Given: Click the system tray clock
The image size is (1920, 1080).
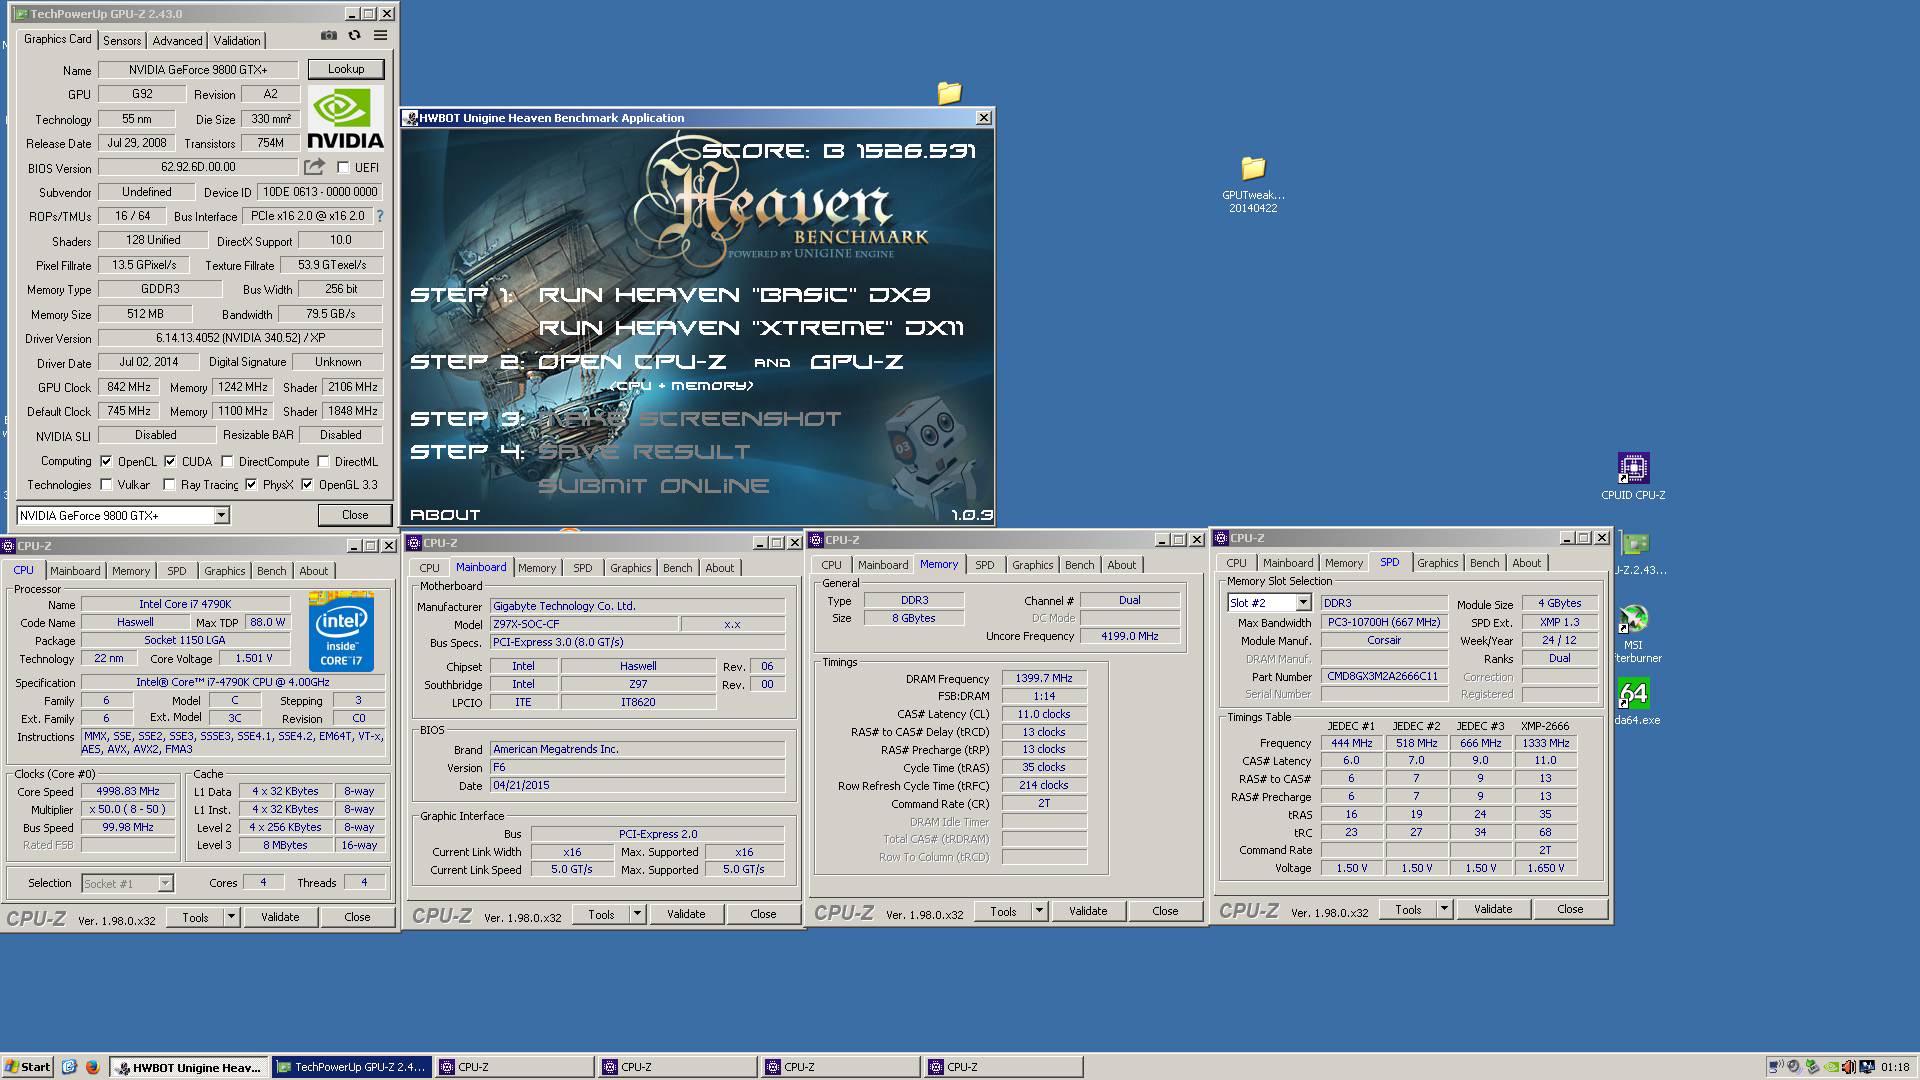Looking at the screenshot, I should pyautogui.click(x=1894, y=1067).
